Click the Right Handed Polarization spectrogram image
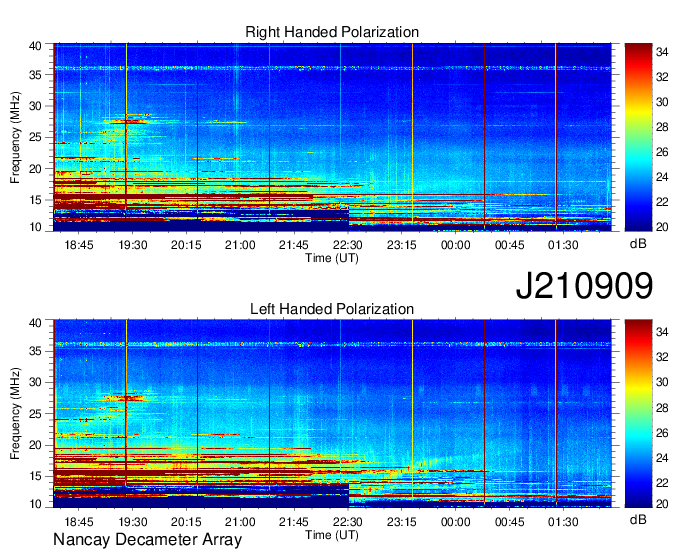 tap(332, 137)
